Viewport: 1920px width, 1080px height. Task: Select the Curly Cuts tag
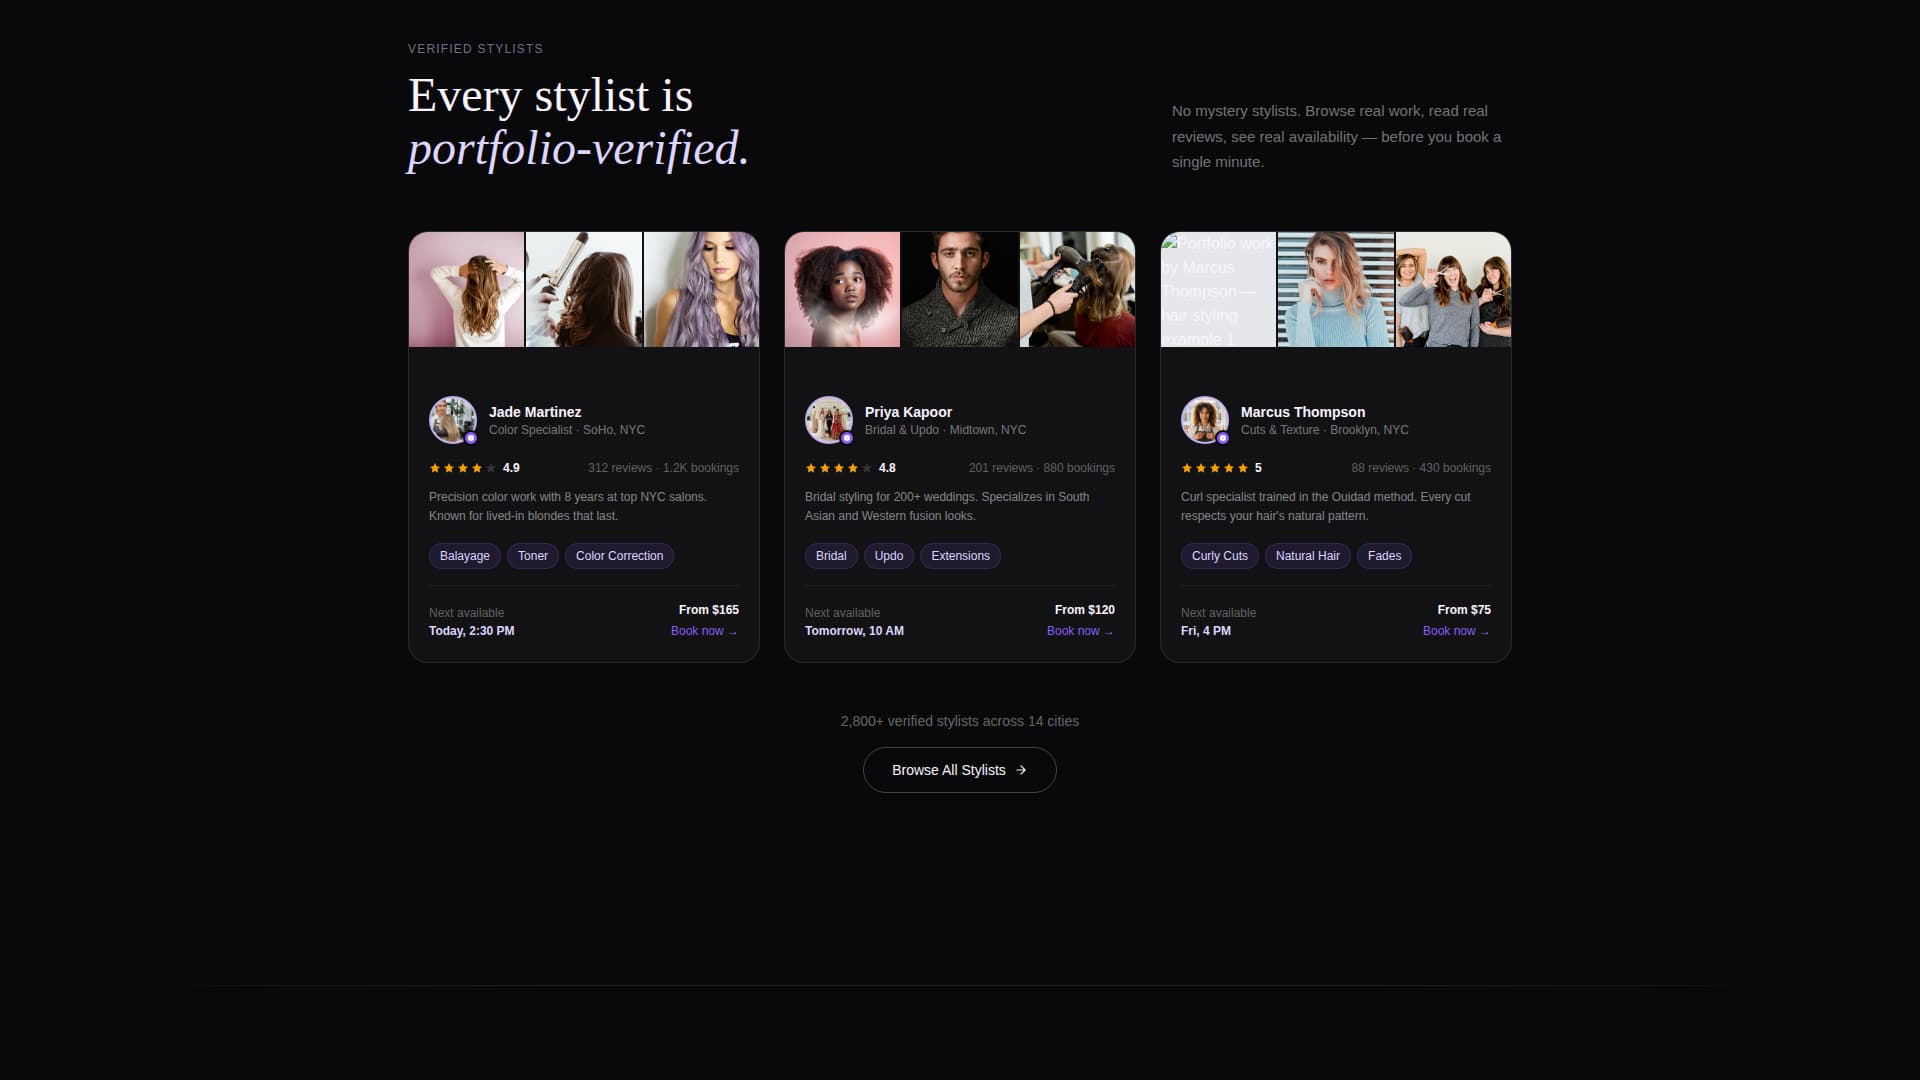(x=1220, y=556)
